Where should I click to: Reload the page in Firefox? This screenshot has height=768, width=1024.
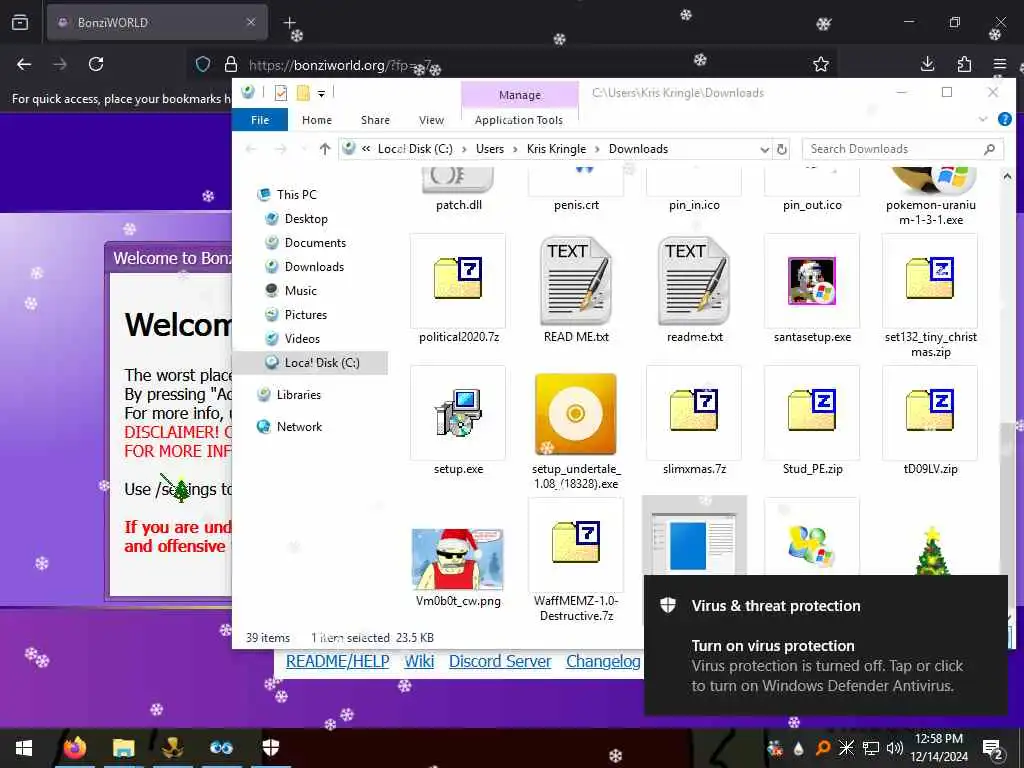coord(96,64)
